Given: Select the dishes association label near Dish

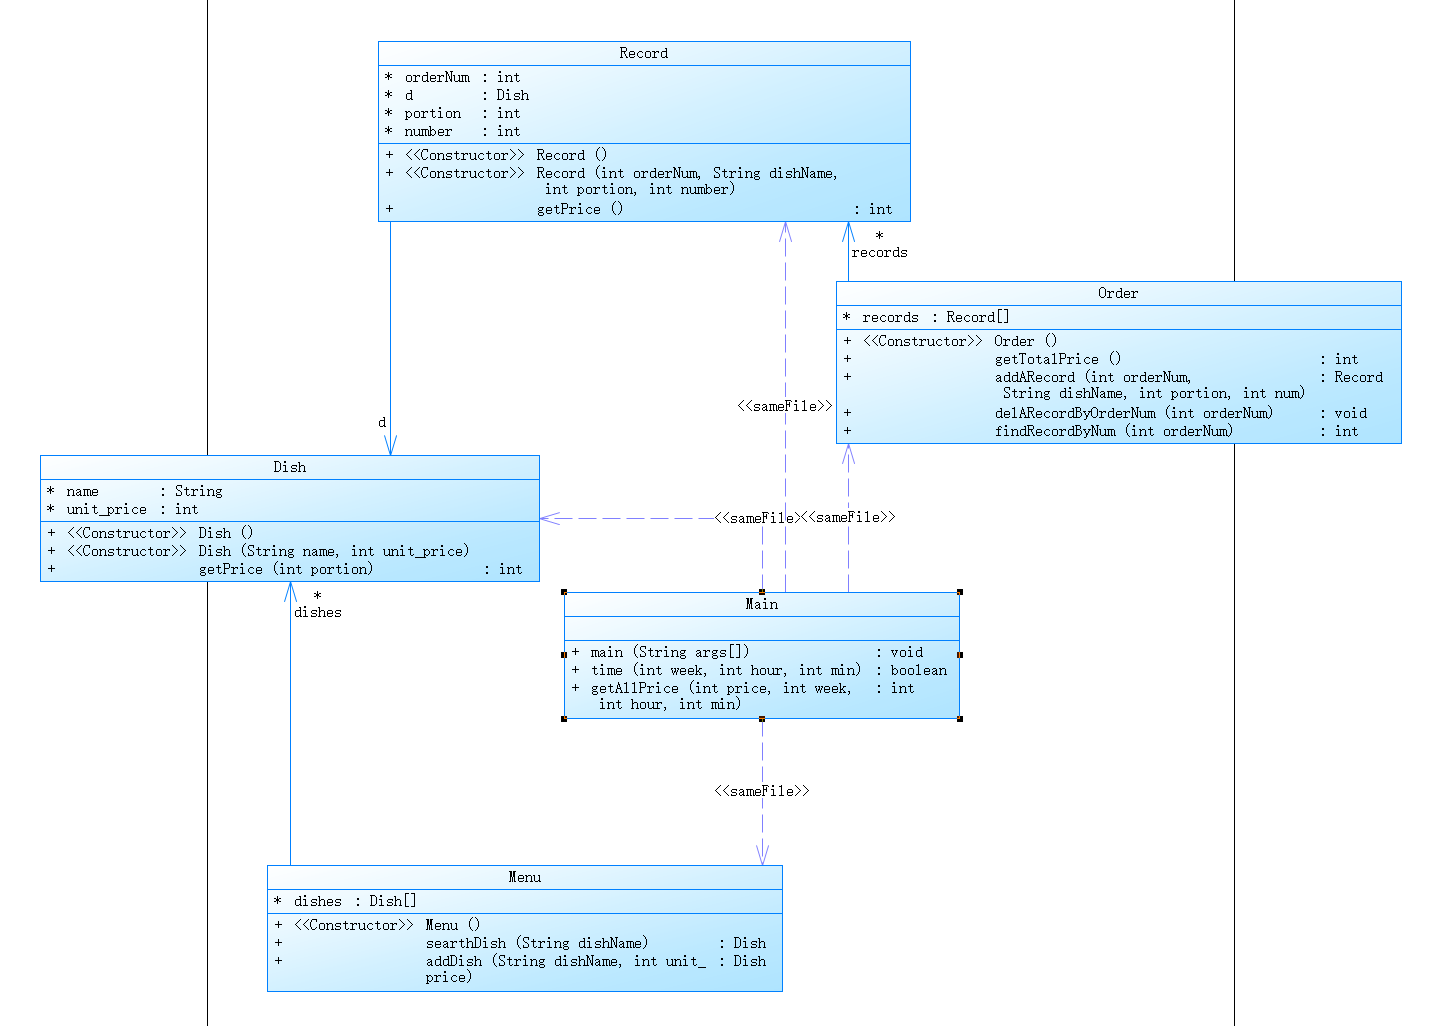Looking at the screenshot, I should click(318, 612).
